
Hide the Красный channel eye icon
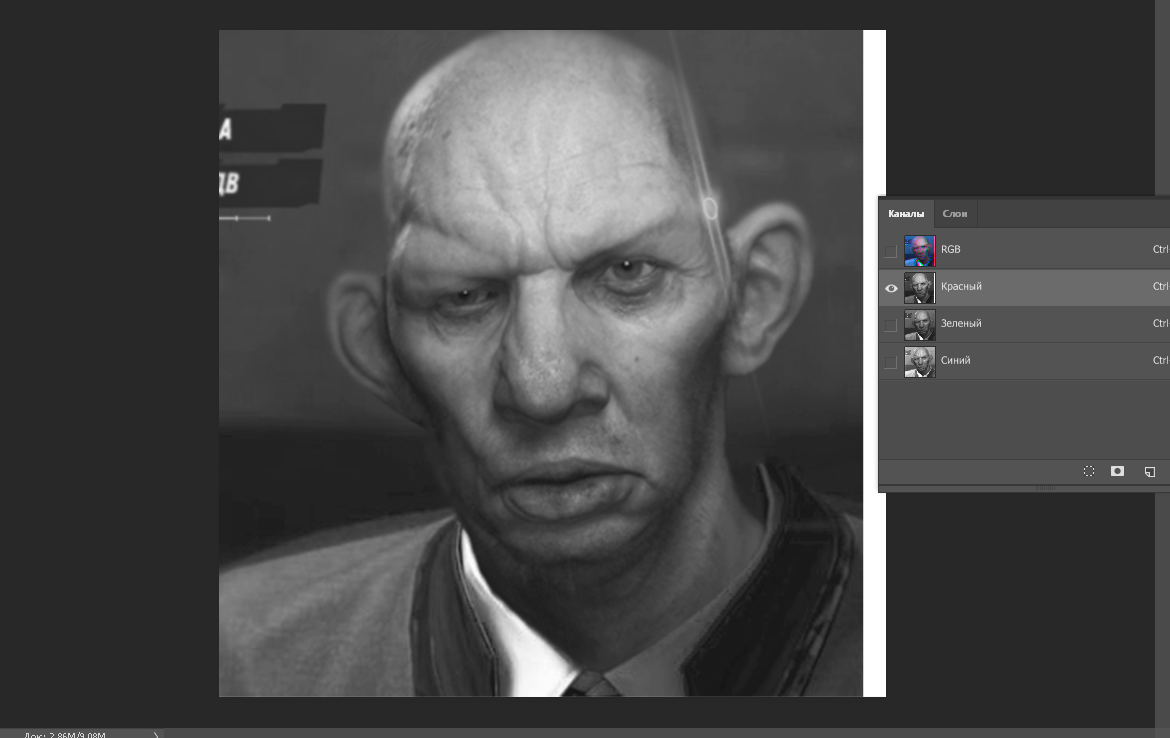891,288
